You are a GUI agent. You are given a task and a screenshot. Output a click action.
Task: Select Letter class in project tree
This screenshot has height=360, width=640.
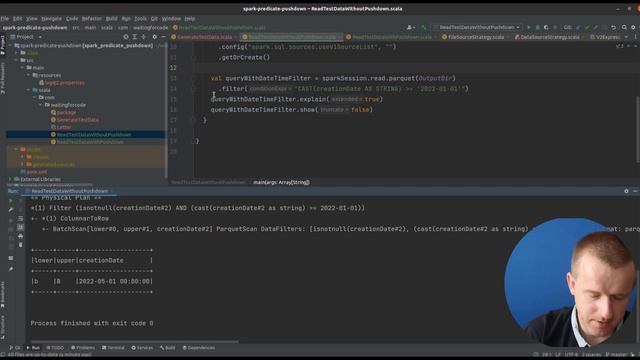[x=61, y=127]
